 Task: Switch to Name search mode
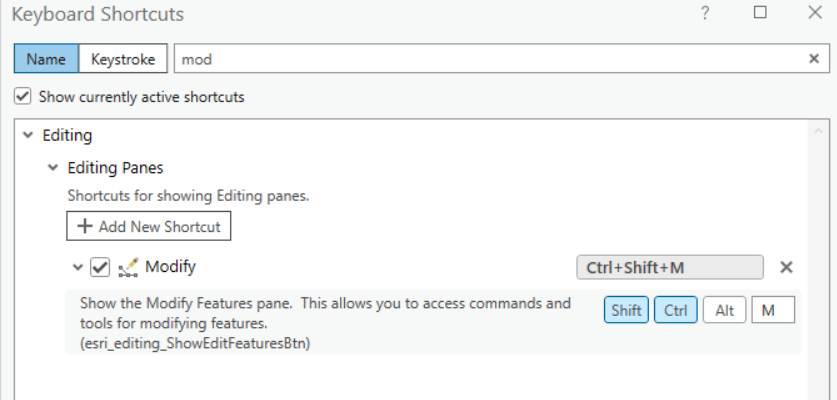coord(46,59)
